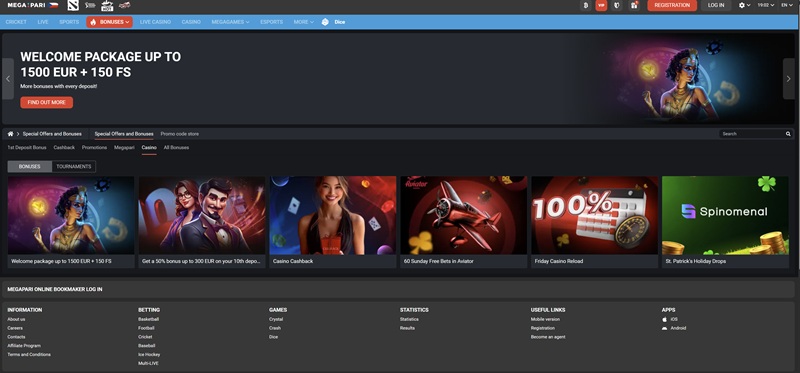800x373 pixels.
Task: Open the EN language dropdown
Action: pyautogui.click(x=787, y=5)
